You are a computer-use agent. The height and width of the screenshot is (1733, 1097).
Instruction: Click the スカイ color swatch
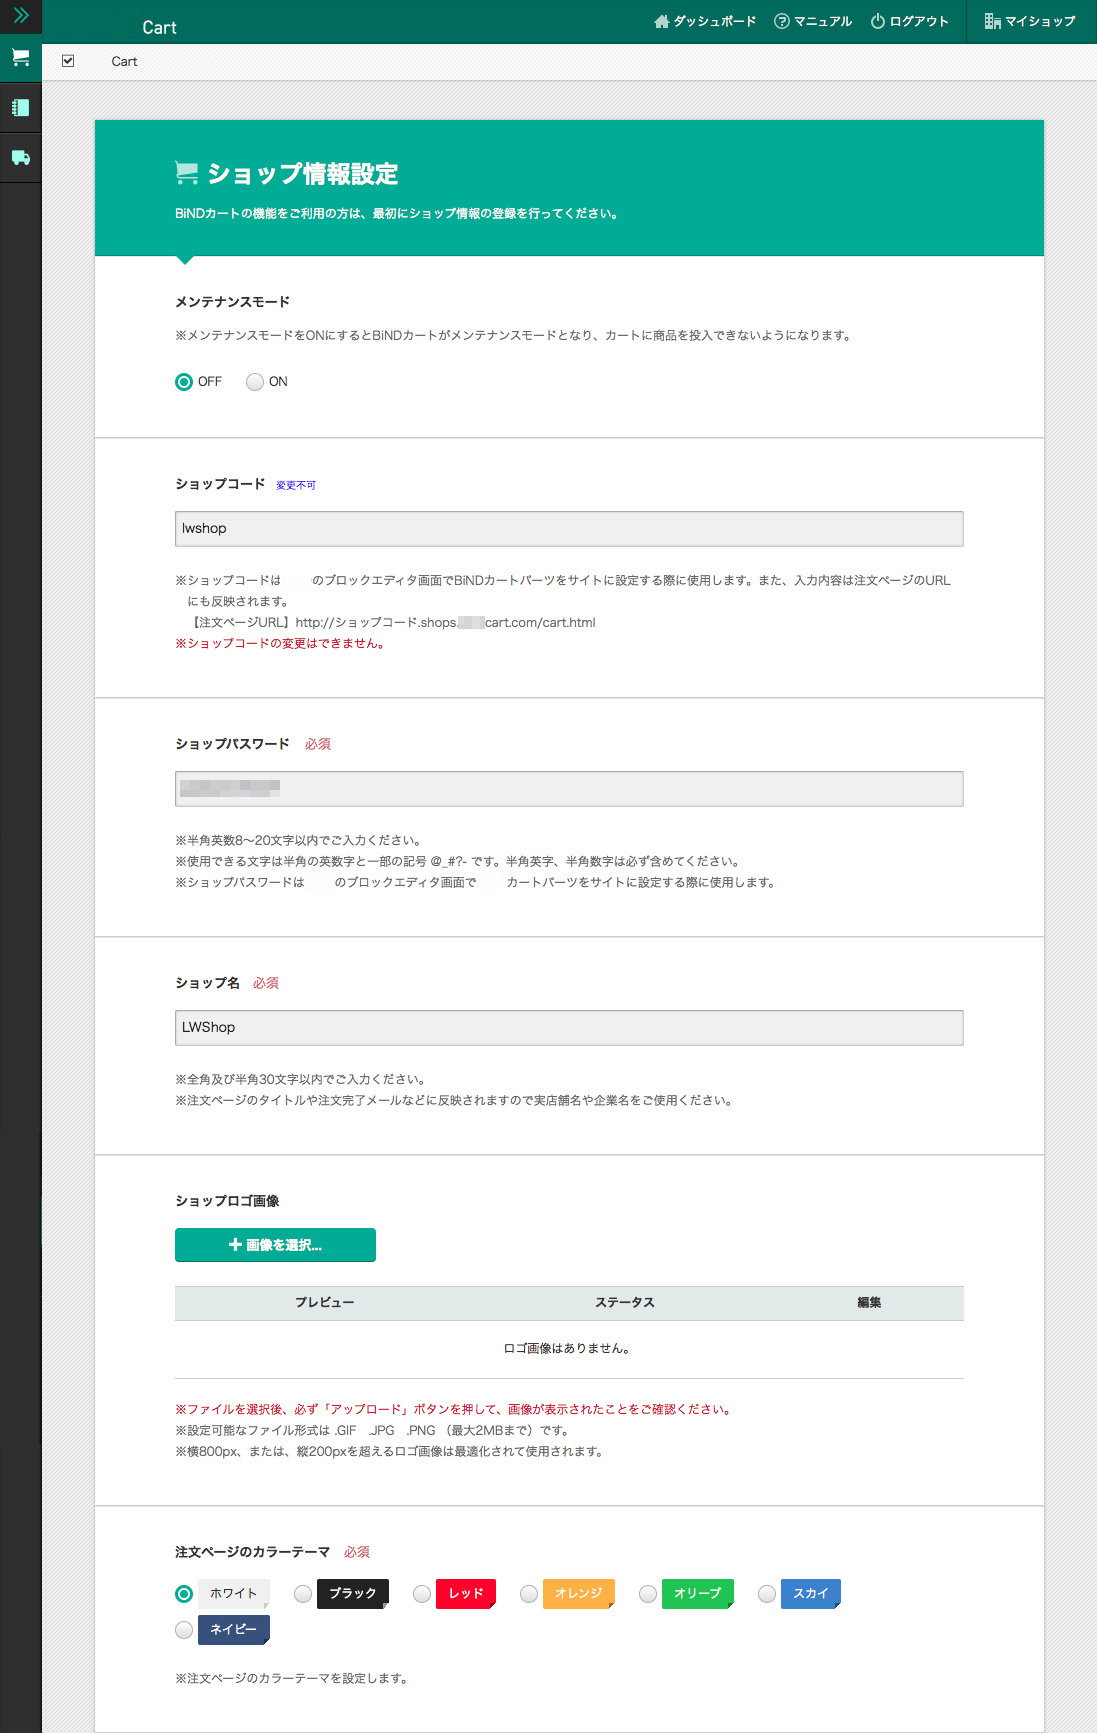pos(811,1594)
